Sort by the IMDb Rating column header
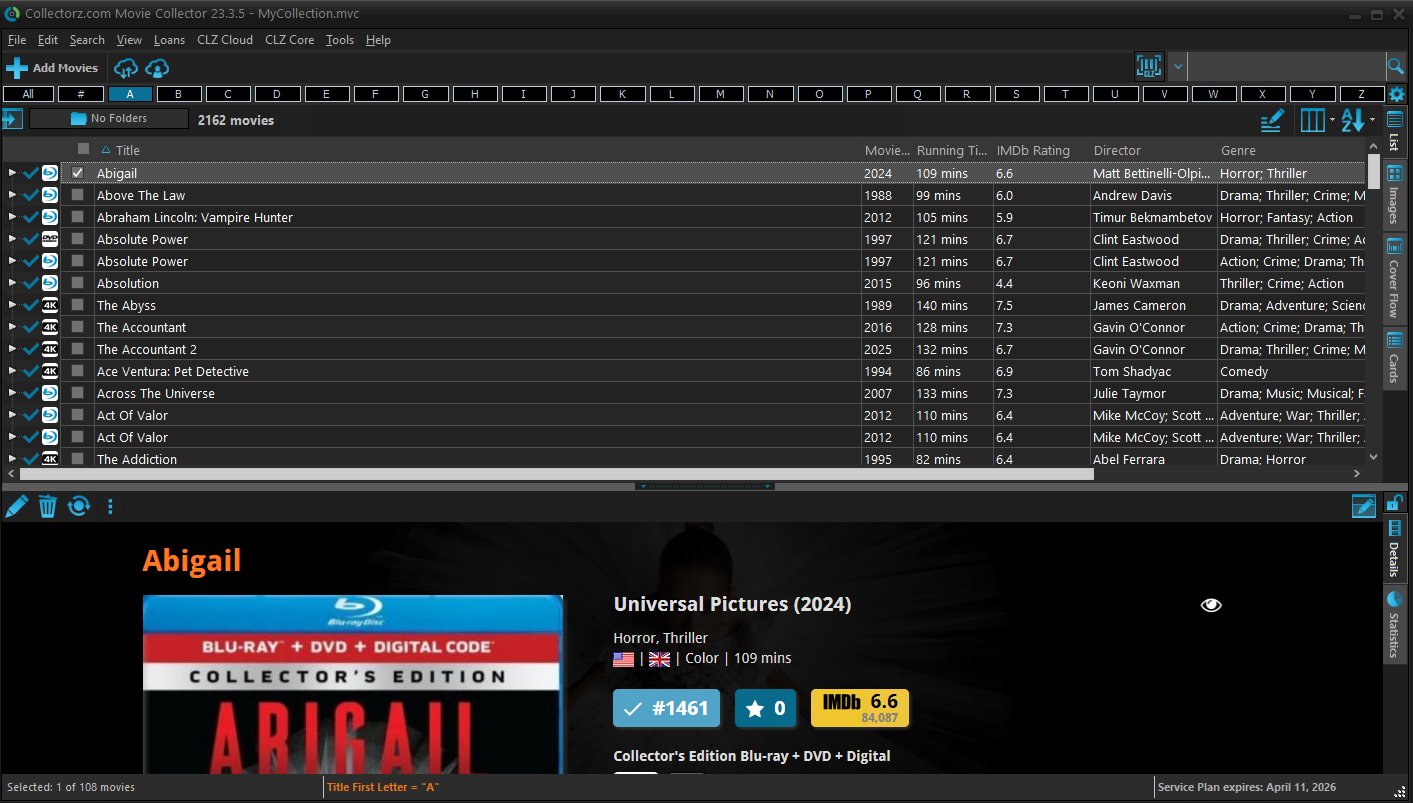Screen dimensions: 1413x803 pos(1033,151)
